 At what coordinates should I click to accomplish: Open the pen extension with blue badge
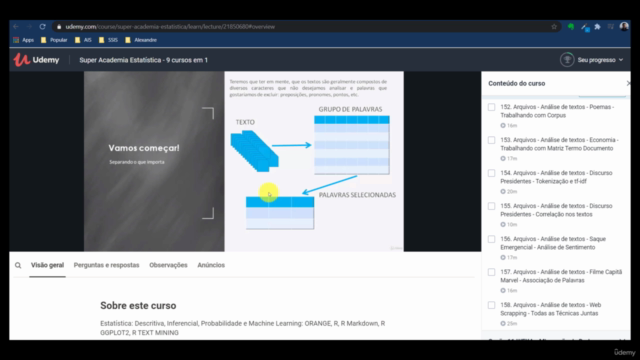tap(584, 27)
